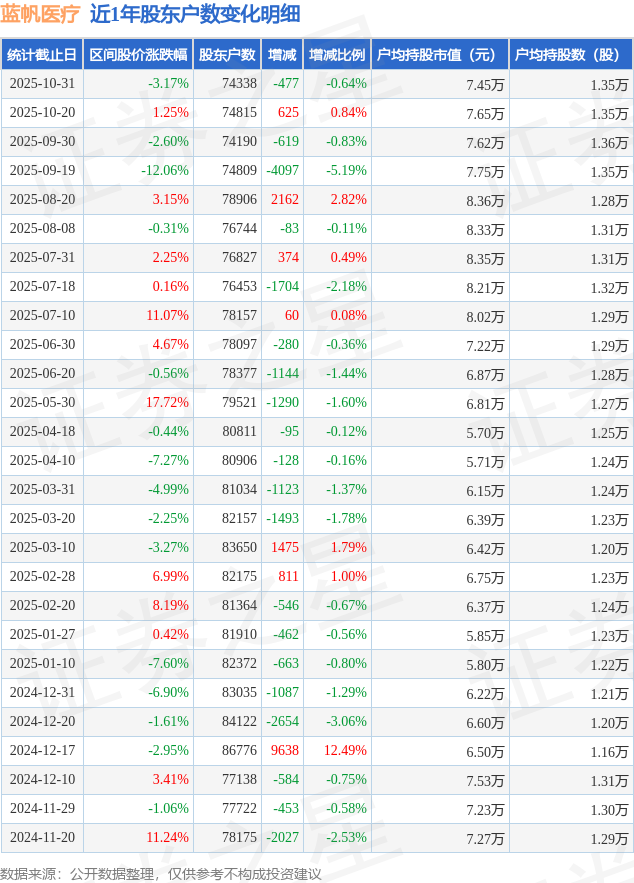Click the 9638 increase value cell

[x=285, y=750]
